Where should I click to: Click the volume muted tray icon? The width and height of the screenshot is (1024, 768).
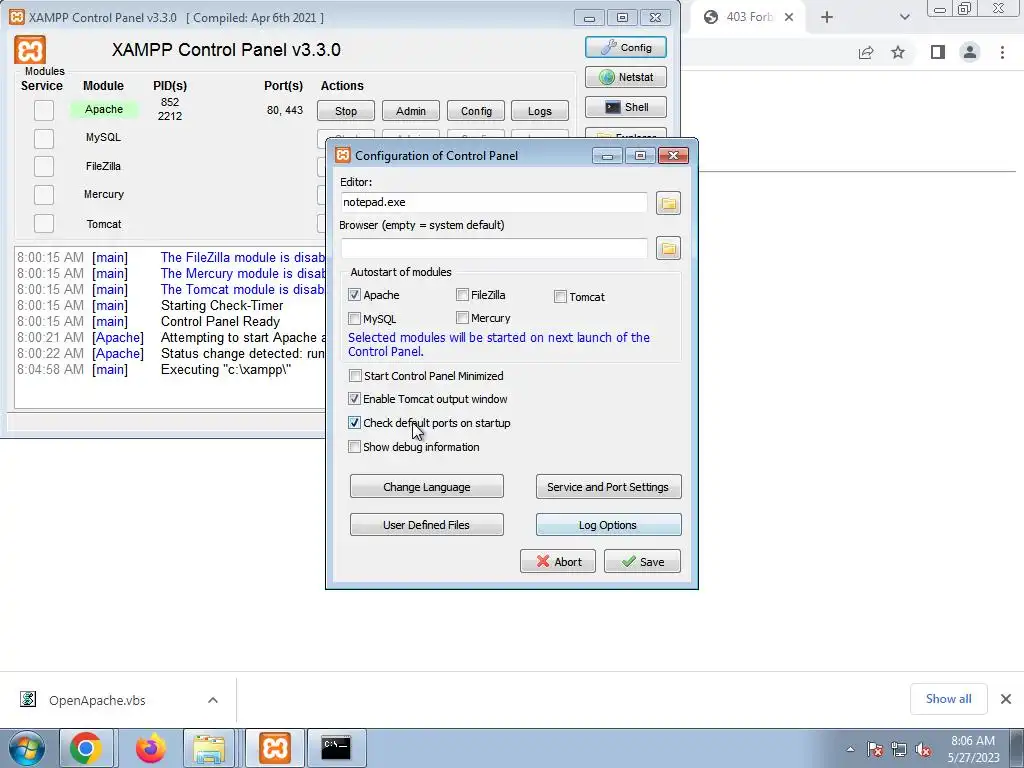tap(923, 750)
